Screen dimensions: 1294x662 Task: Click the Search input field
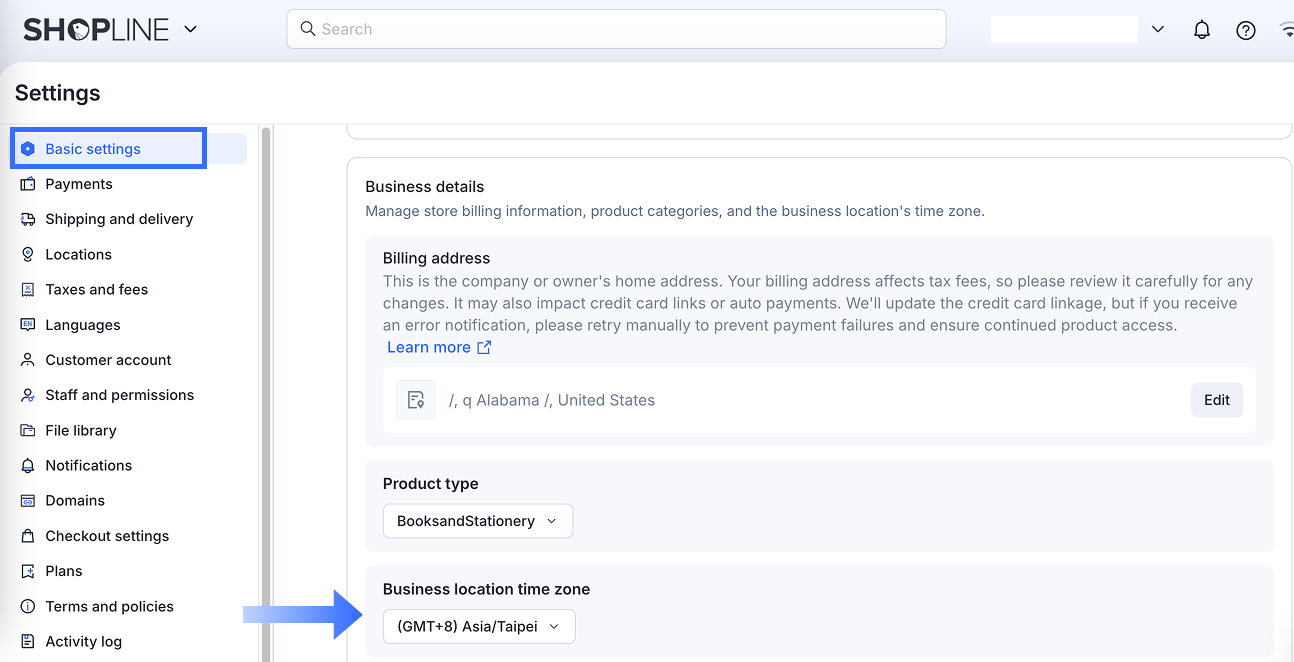(x=616, y=29)
